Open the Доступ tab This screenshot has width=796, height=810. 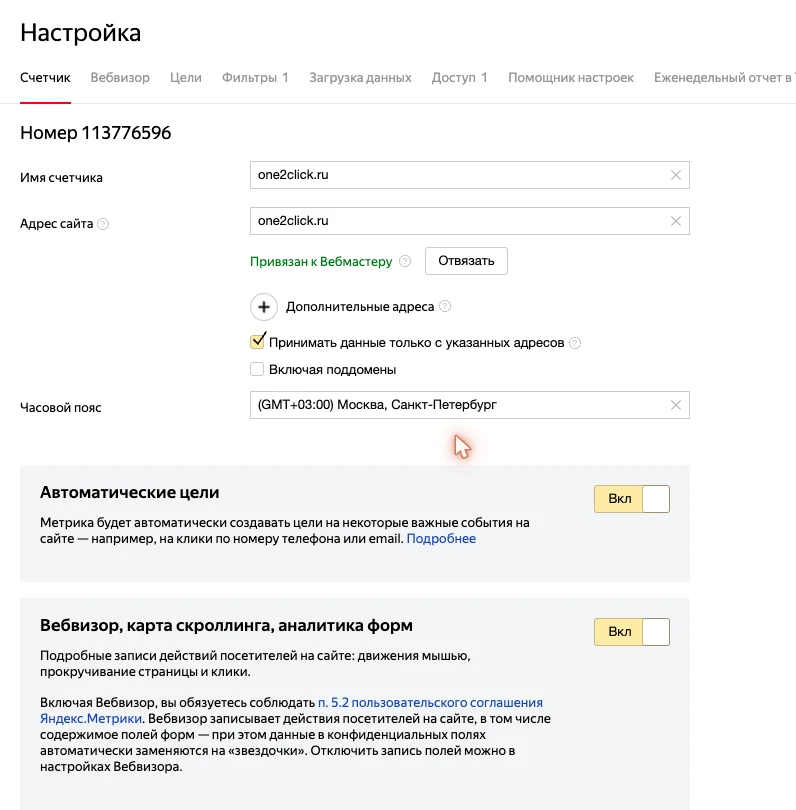[x=460, y=77]
